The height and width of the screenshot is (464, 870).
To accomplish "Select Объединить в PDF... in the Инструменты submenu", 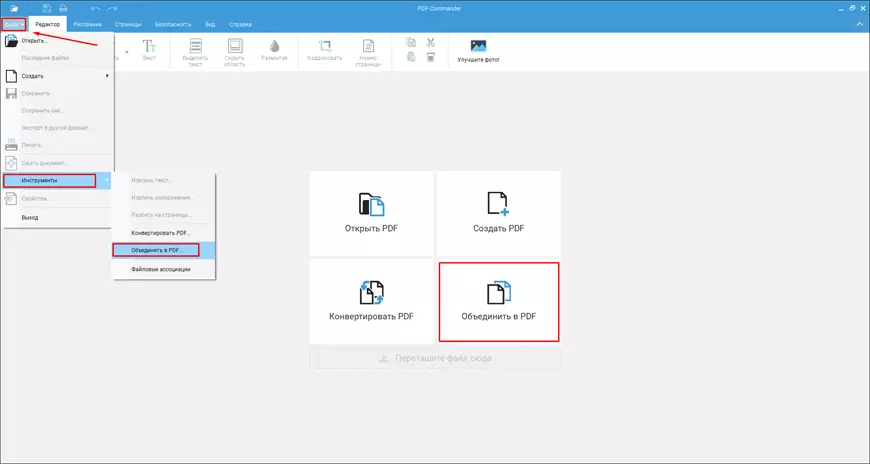I will [163, 250].
